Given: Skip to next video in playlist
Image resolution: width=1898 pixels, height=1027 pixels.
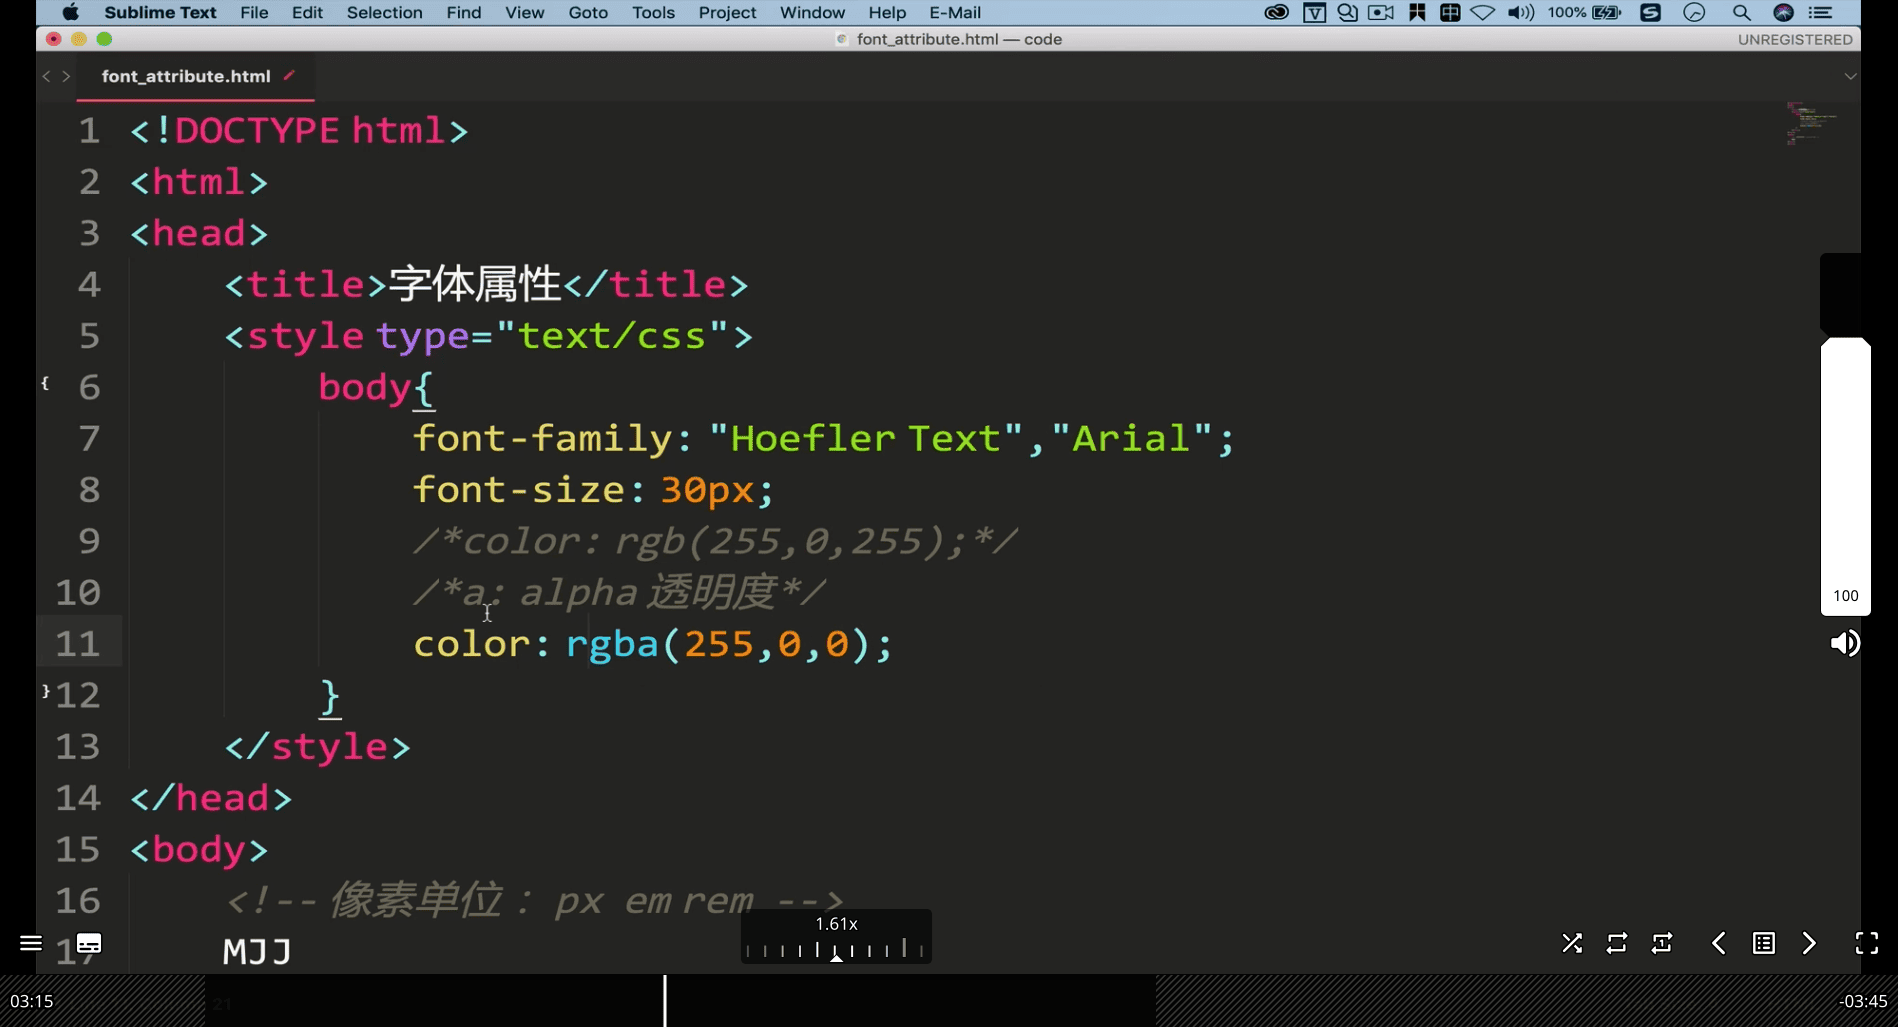Looking at the screenshot, I should point(1809,943).
